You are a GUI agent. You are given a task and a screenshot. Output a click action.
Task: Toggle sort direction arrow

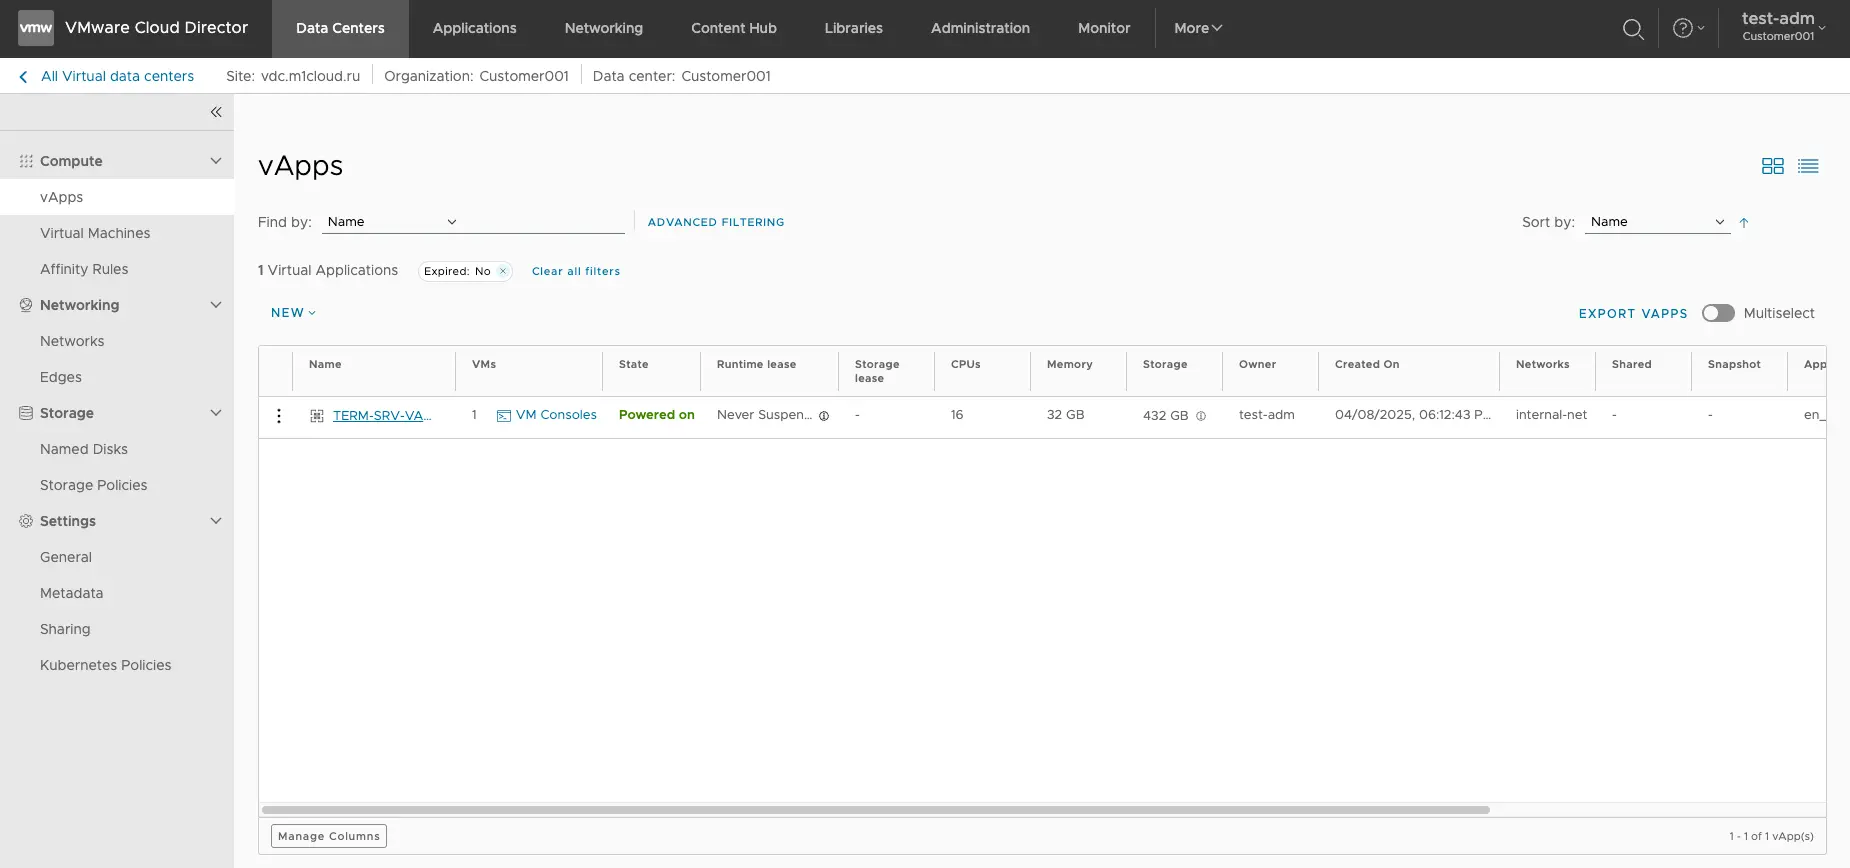[1744, 222]
